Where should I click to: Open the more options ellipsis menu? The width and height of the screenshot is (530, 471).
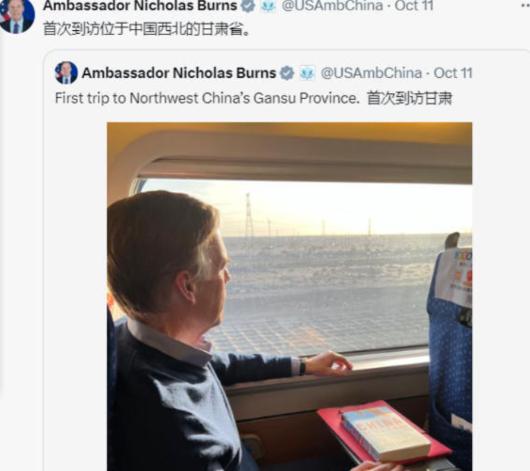tap(525, 5)
